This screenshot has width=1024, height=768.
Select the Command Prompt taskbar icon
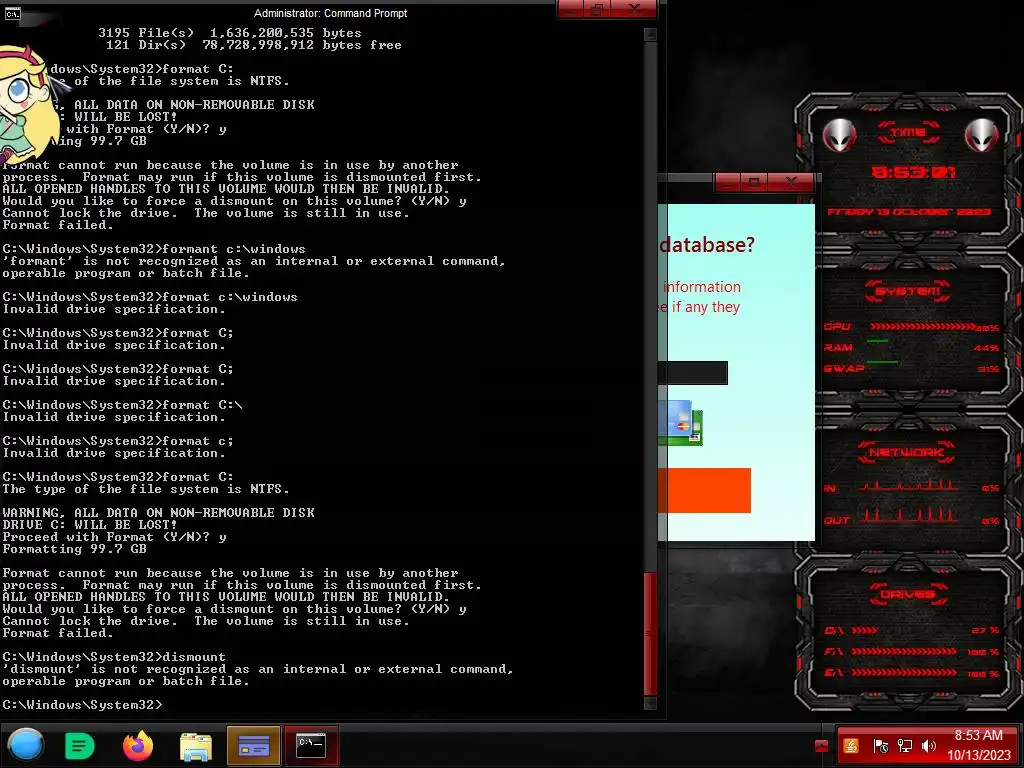coord(311,745)
